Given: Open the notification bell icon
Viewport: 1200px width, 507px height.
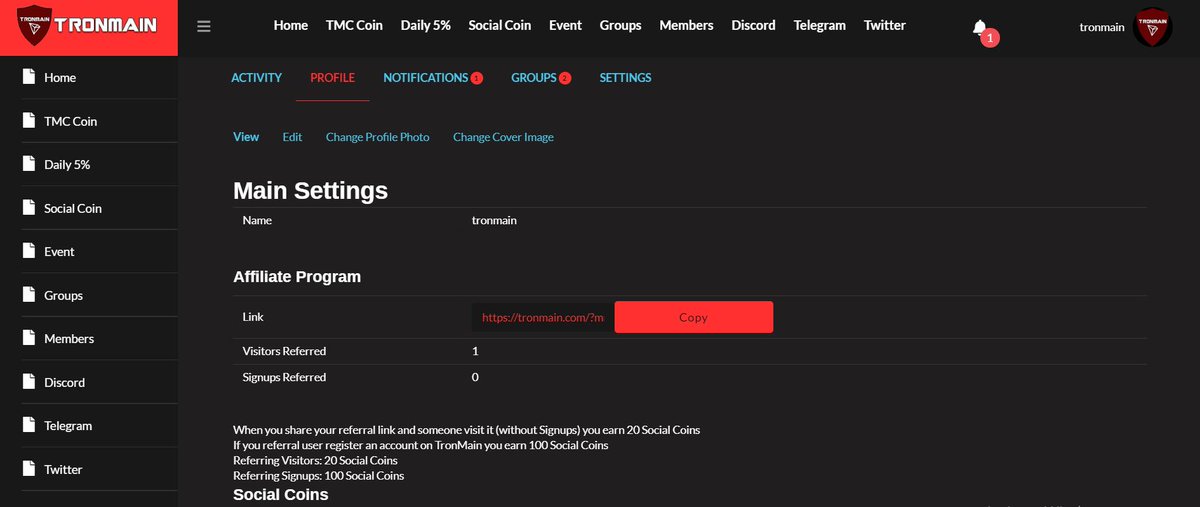Looking at the screenshot, I should [x=980, y=27].
